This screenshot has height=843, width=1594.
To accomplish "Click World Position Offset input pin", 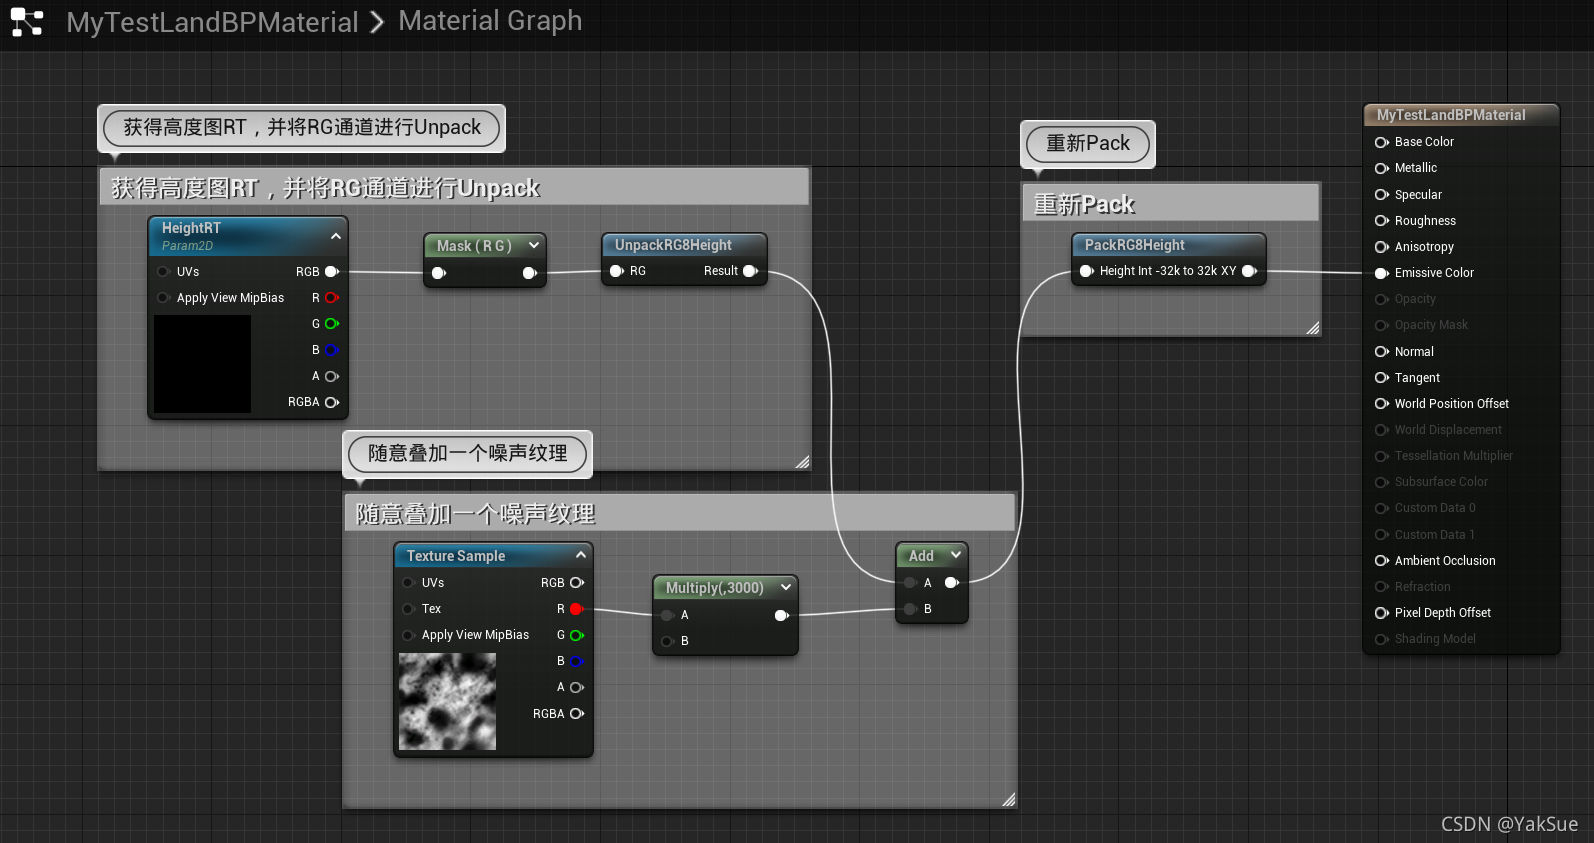I will [1382, 404].
